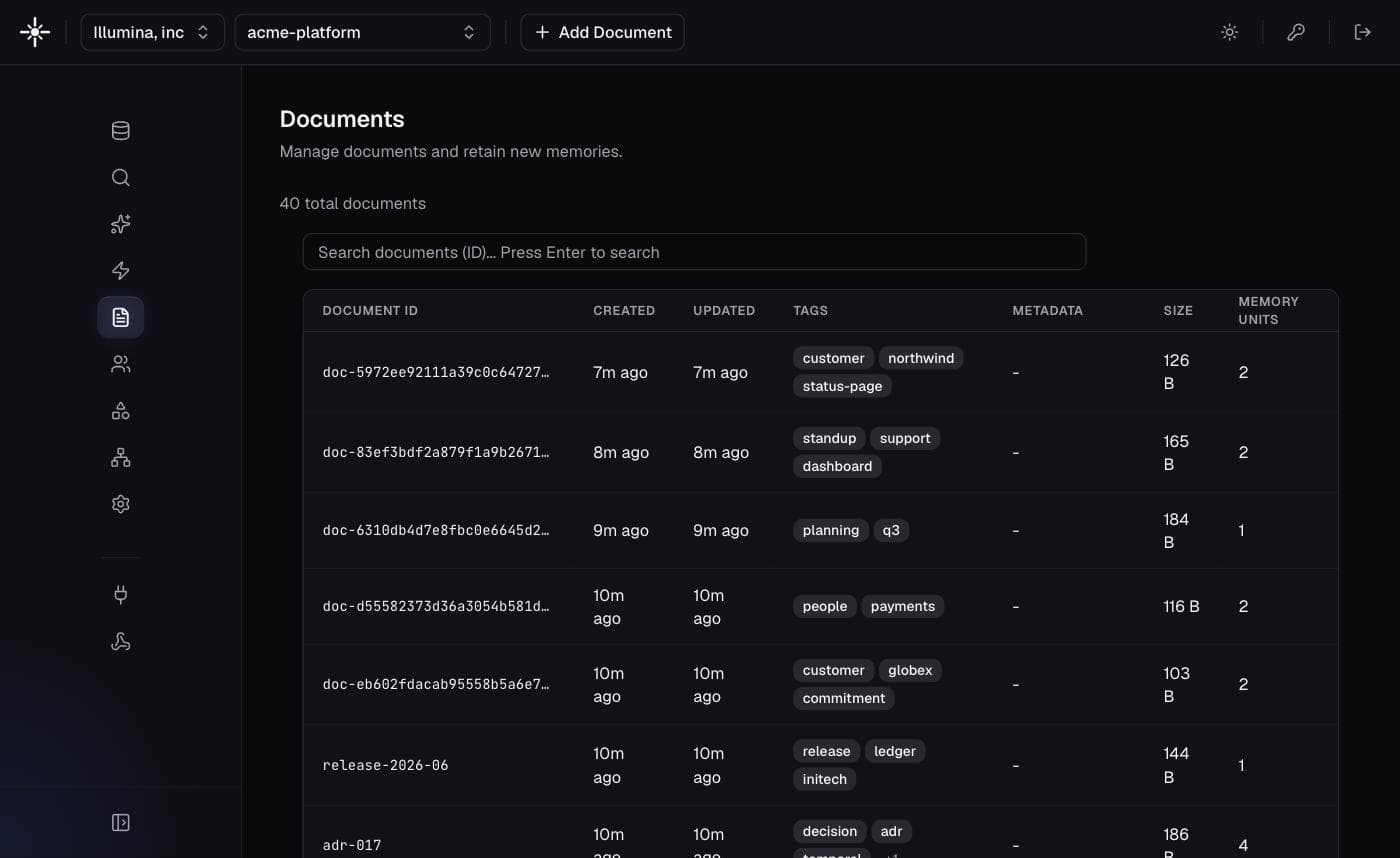Click the Memory Units column header
Viewport: 1400px width, 858px height.
tap(1268, 310)
